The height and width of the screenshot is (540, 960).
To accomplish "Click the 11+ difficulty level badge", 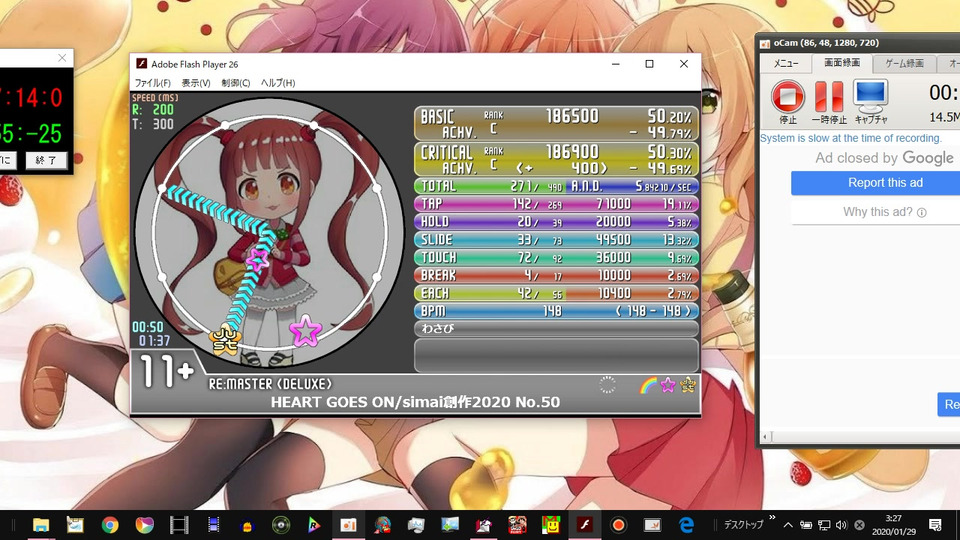I will tap(166, 371).
